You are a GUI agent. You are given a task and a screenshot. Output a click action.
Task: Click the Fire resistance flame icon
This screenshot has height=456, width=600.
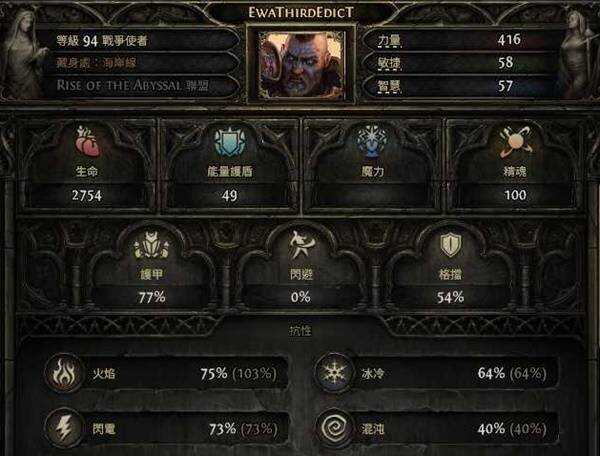64,373
